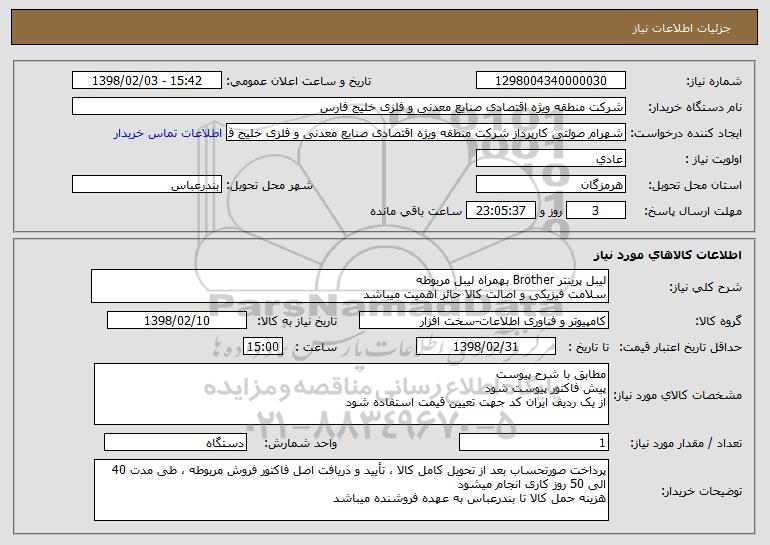Viewport: 770px width, 545px height.
Task: Click the label استان محل تحویل
Action: click(x=695, y=185)
